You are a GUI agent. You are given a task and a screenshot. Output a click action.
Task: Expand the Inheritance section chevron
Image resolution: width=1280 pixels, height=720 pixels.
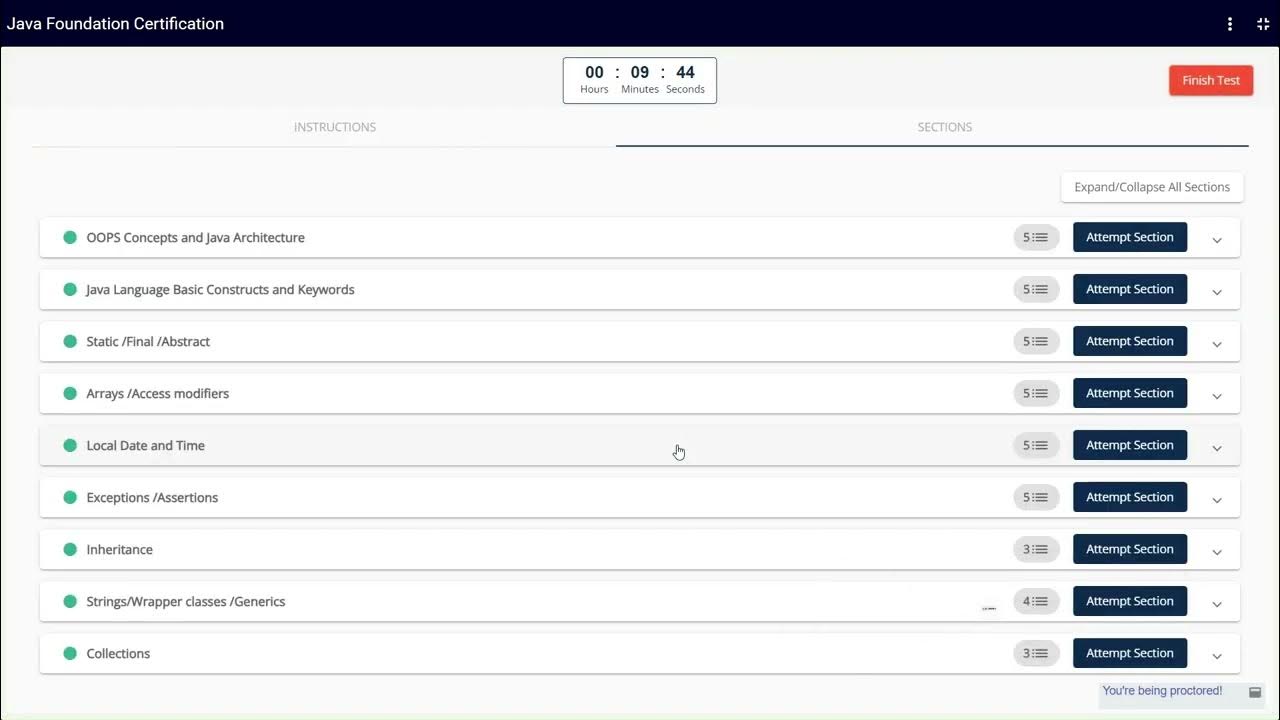(x=1217, y=552)
